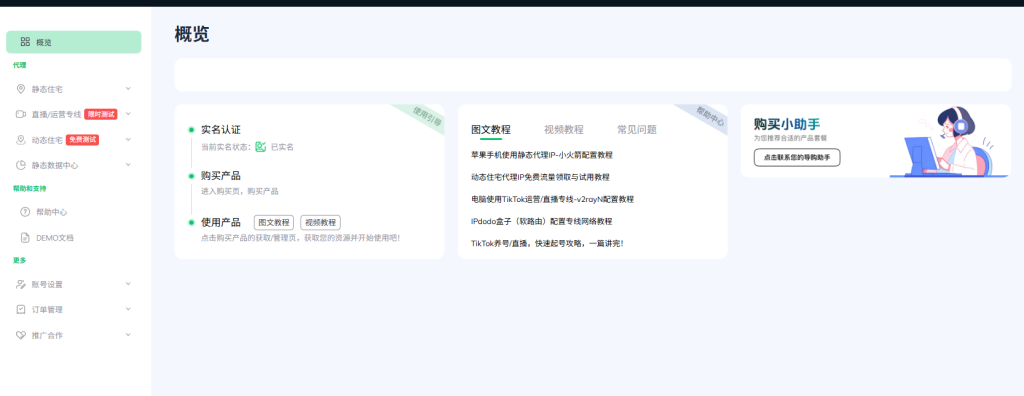Click the 帮助中心 corner ribbon
This screenshot has height=396, width=1024.
point(709,116)
